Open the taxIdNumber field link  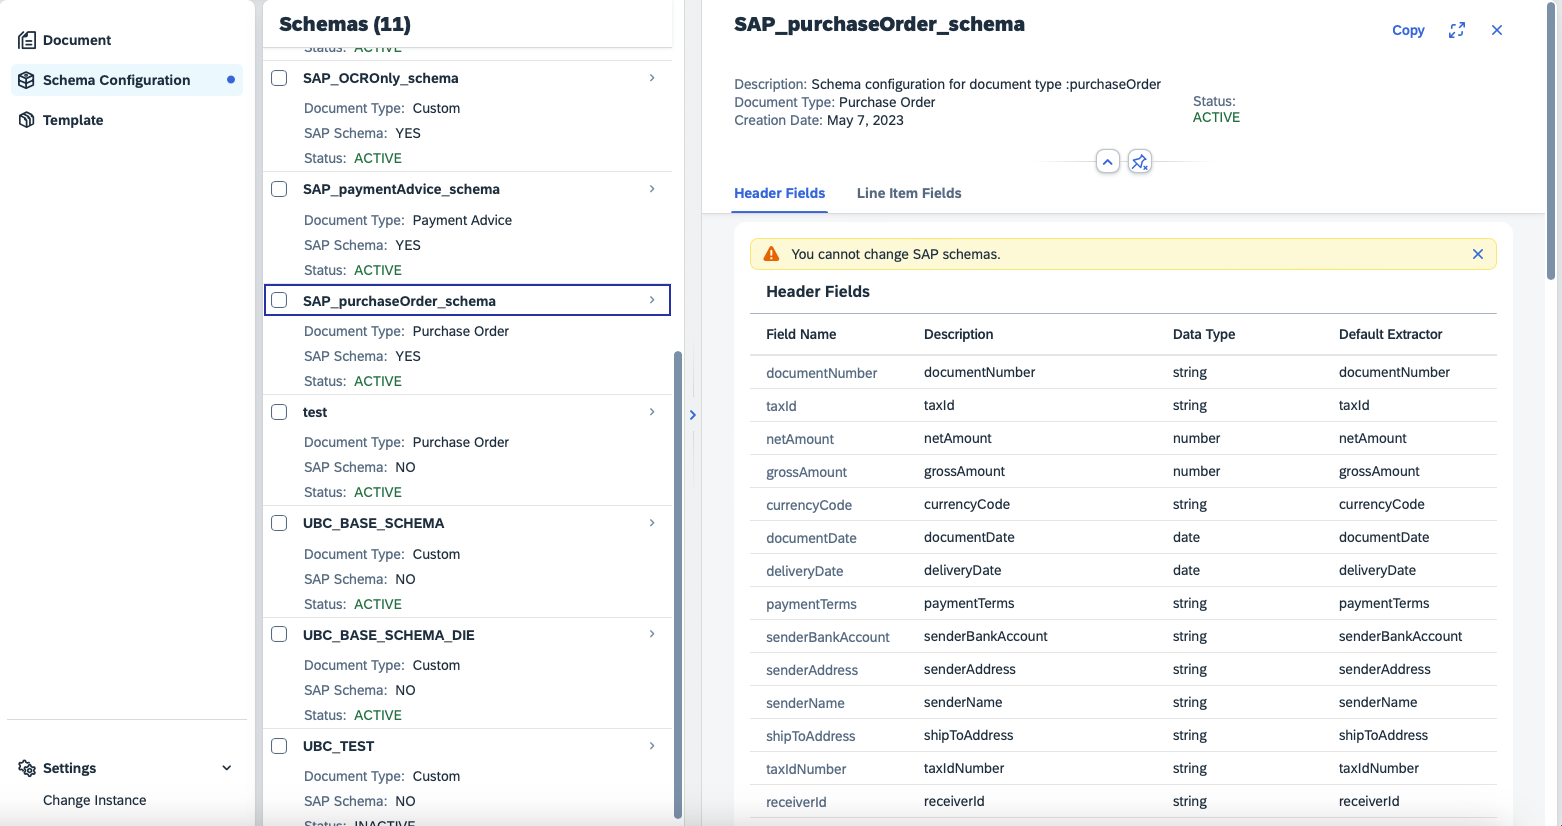pyautogui.click(x=806, y=769)
